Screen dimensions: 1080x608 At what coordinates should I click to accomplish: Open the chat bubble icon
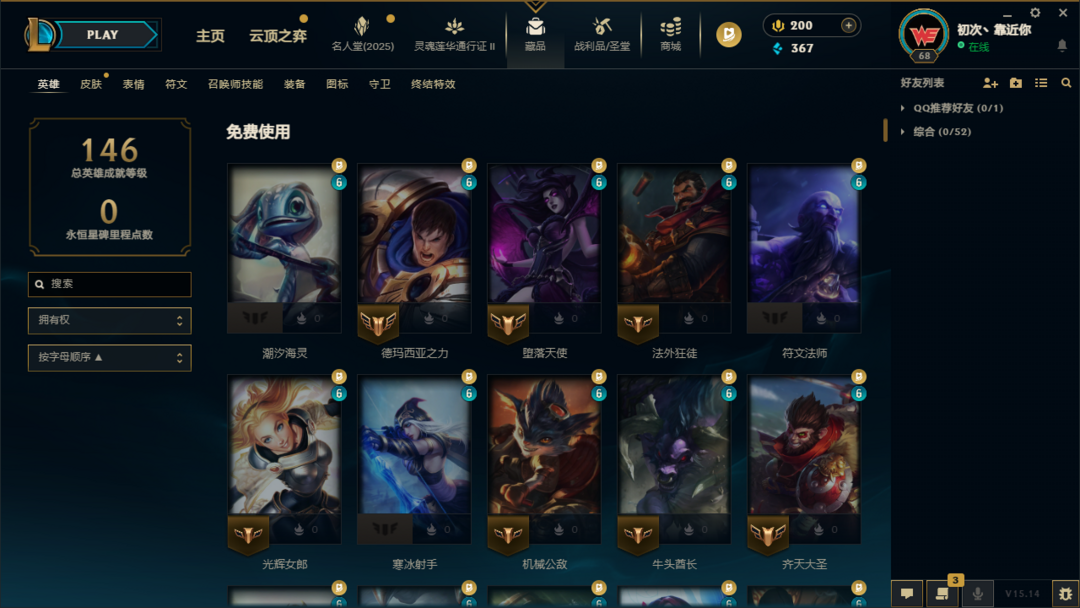[x=907, y=594]
